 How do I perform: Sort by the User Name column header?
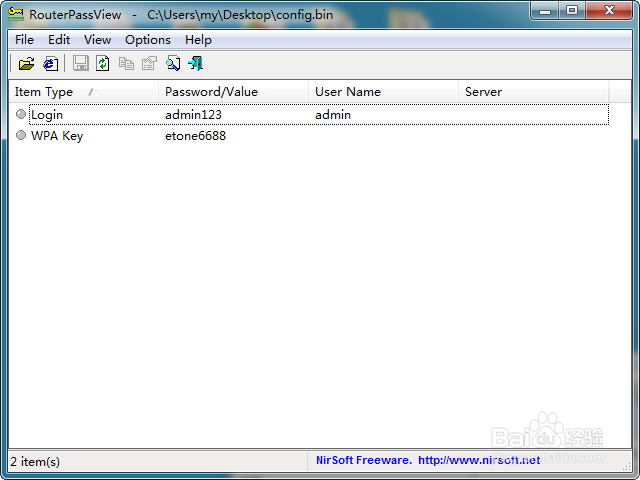point(383,92)
